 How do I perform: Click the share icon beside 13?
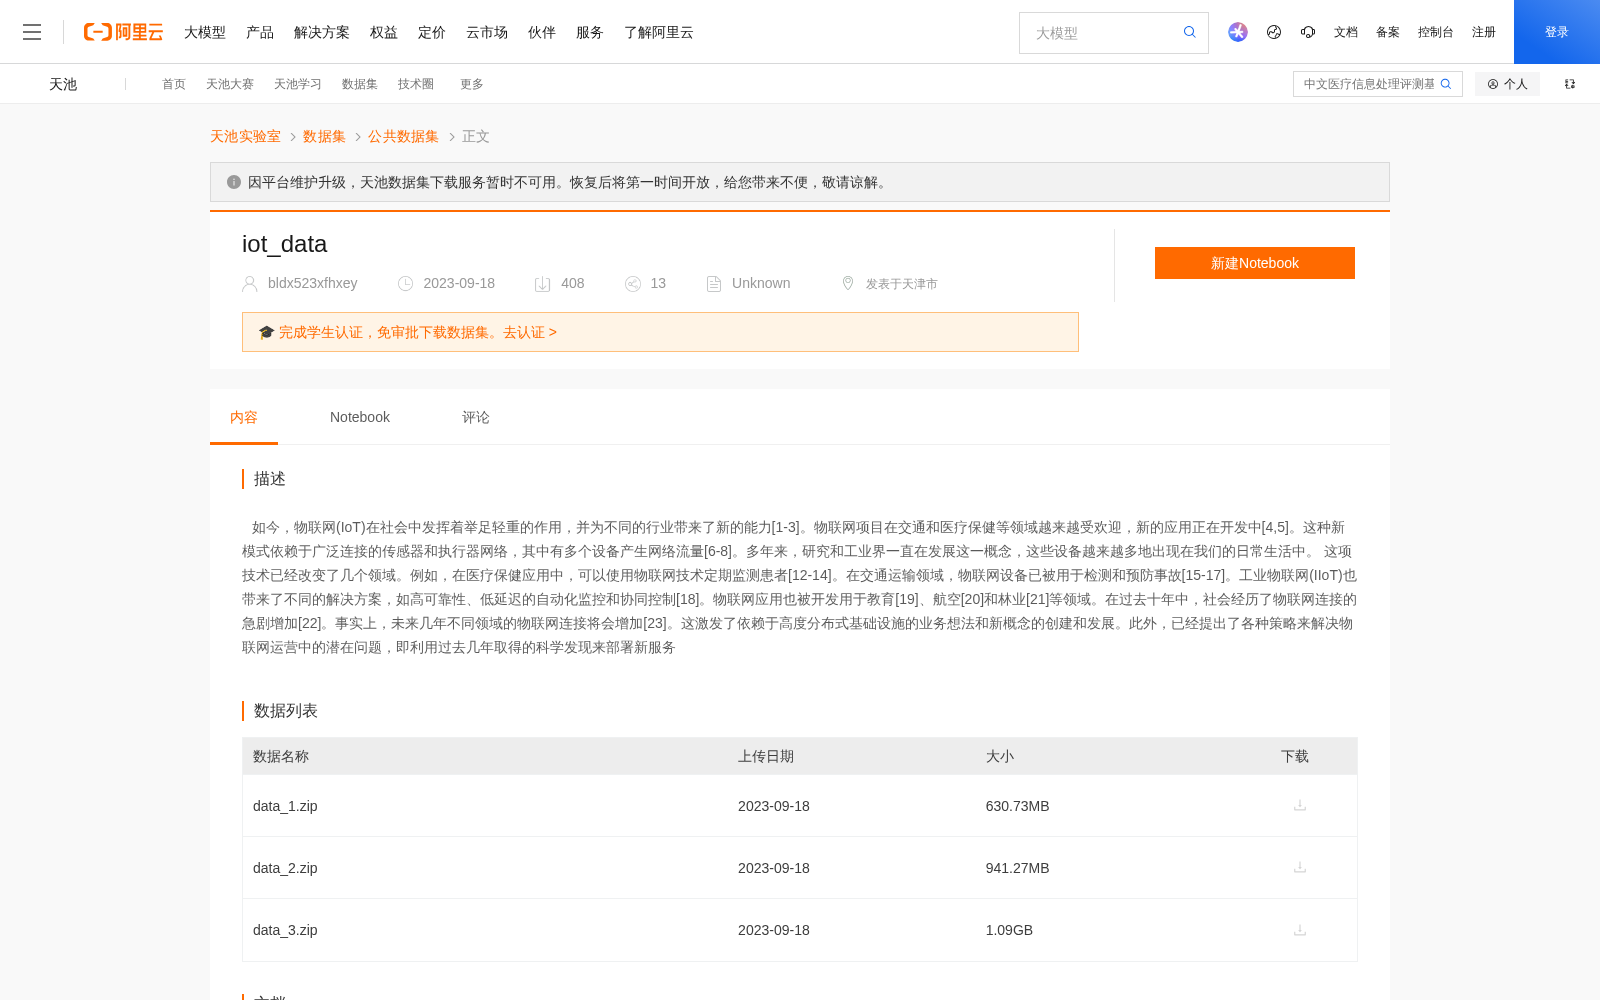click(x=633, y=284)
